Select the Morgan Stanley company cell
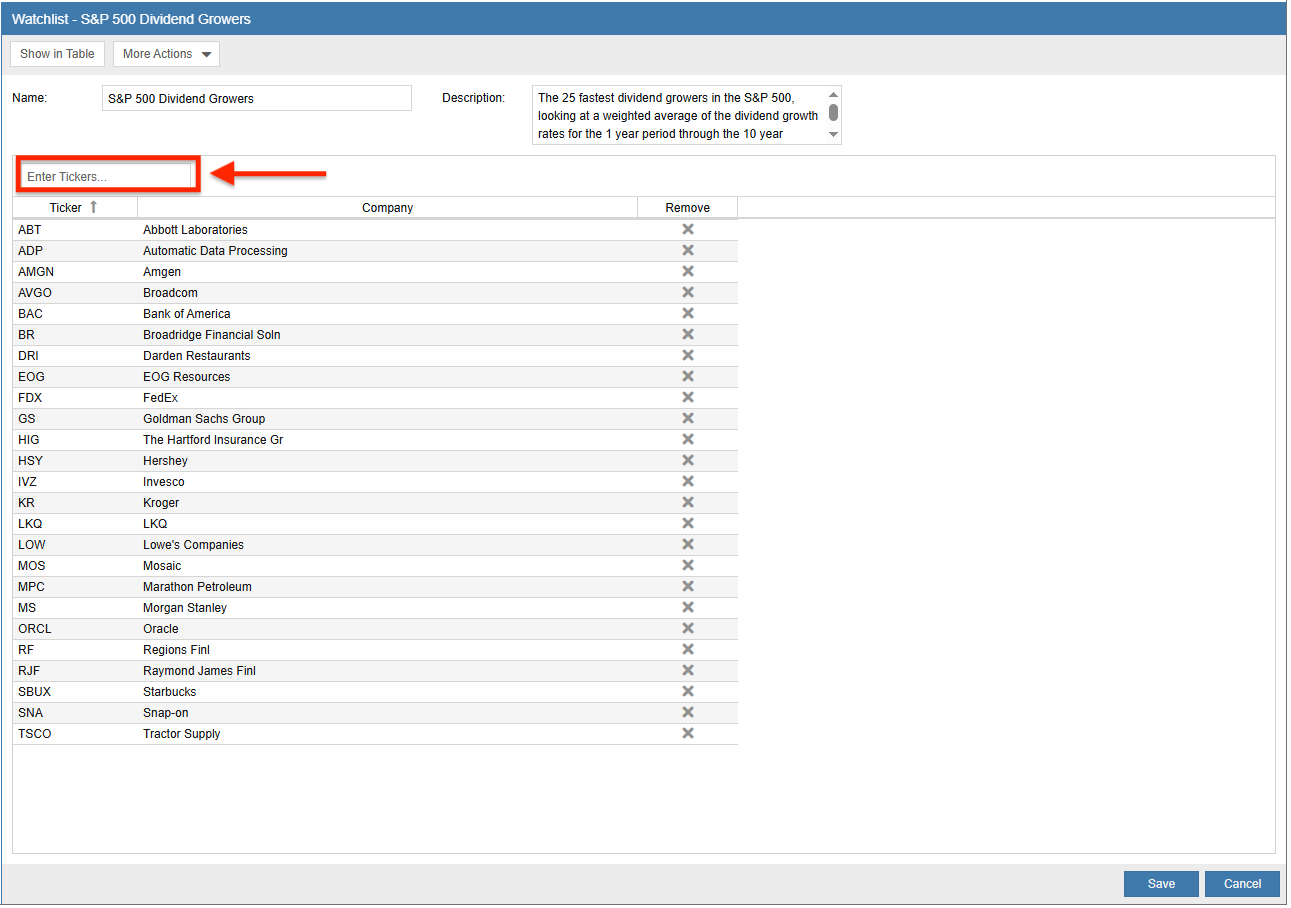The width and height of the screenshot is (1291, 908). (x=388, y=608)
